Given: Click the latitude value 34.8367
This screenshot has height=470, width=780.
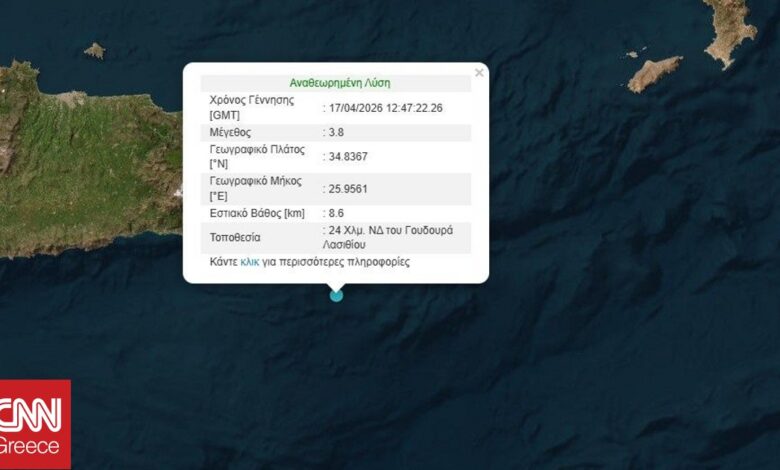Looking at the screenshot, I should pos(348,157).
